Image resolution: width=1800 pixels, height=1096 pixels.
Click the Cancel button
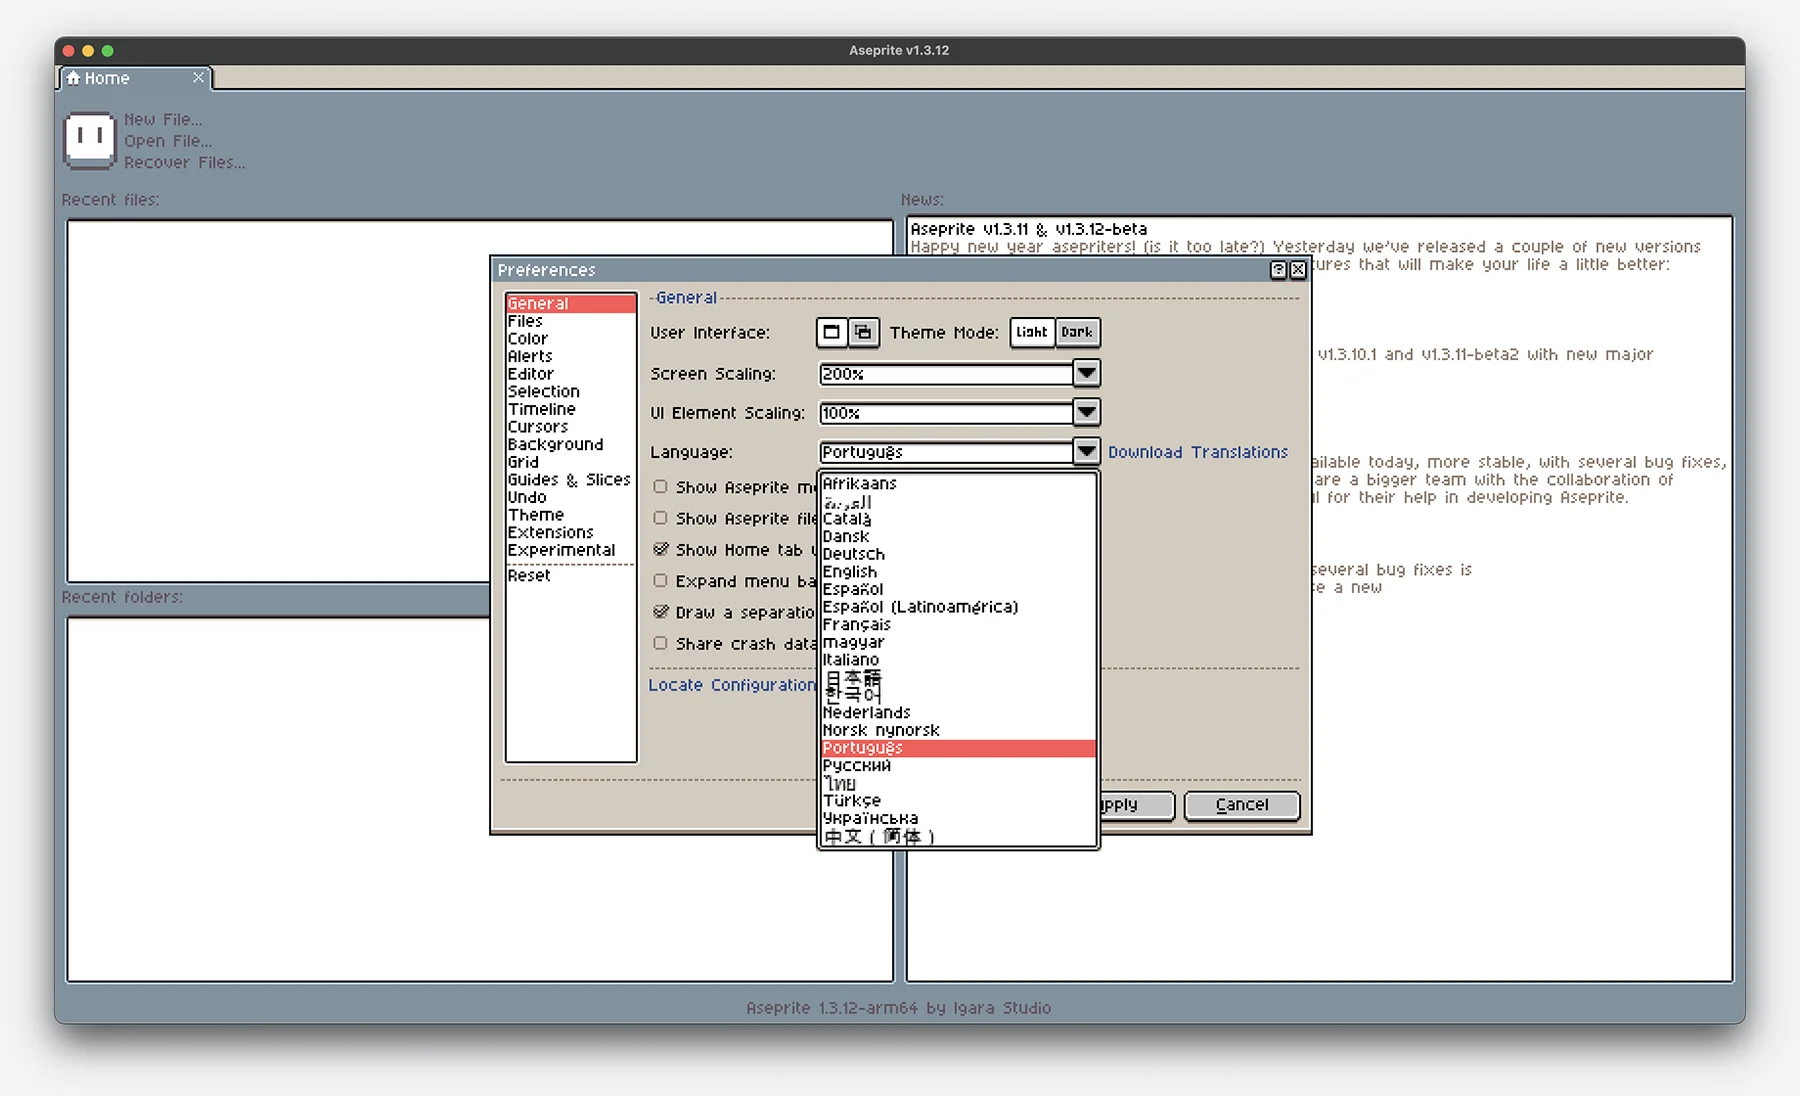(1241, 805)
